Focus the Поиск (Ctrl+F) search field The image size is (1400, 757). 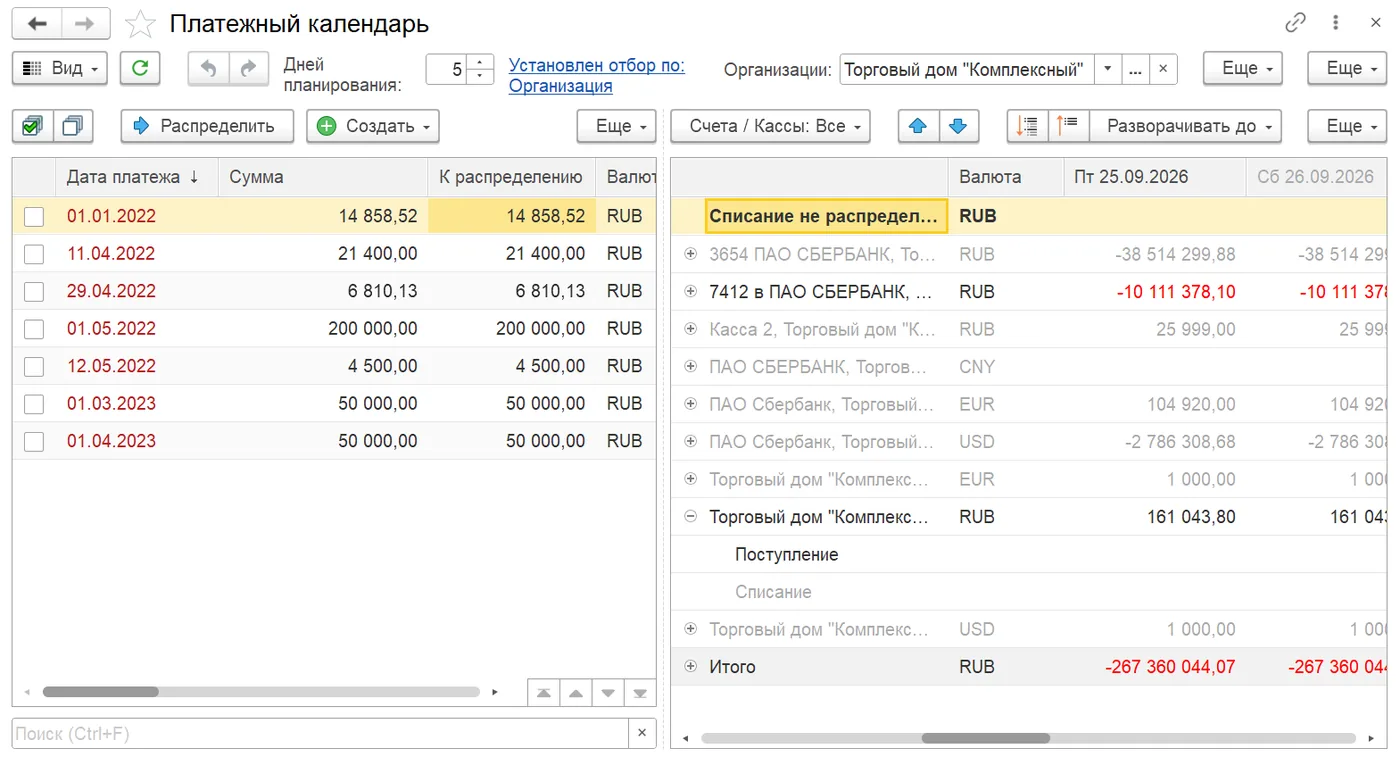[x=321, y=733]
